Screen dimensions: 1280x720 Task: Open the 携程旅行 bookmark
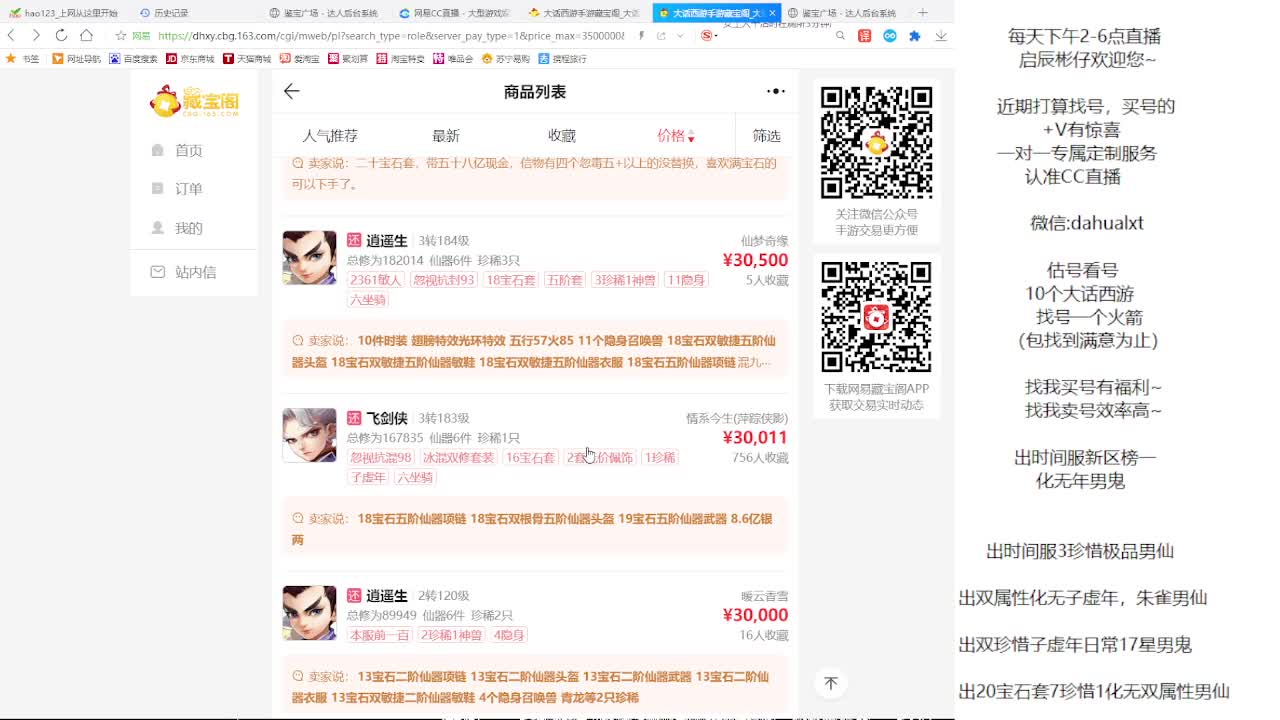562,59
